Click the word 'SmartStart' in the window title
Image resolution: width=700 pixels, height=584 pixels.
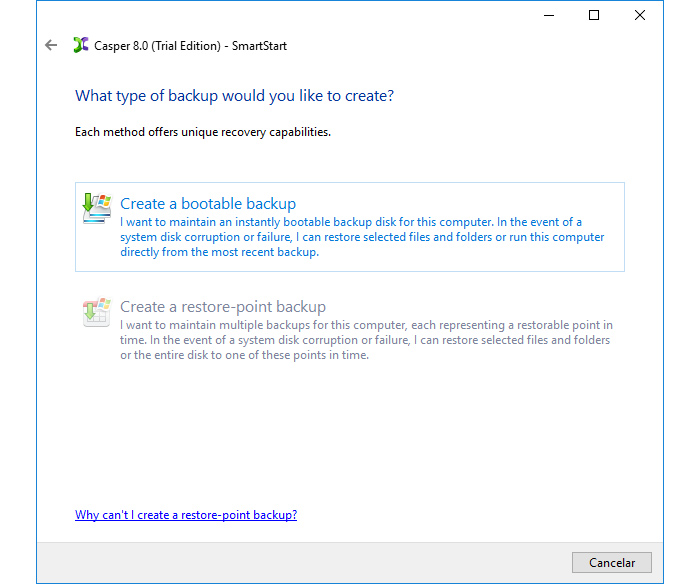pyautogui.click(x=259, y=45)
